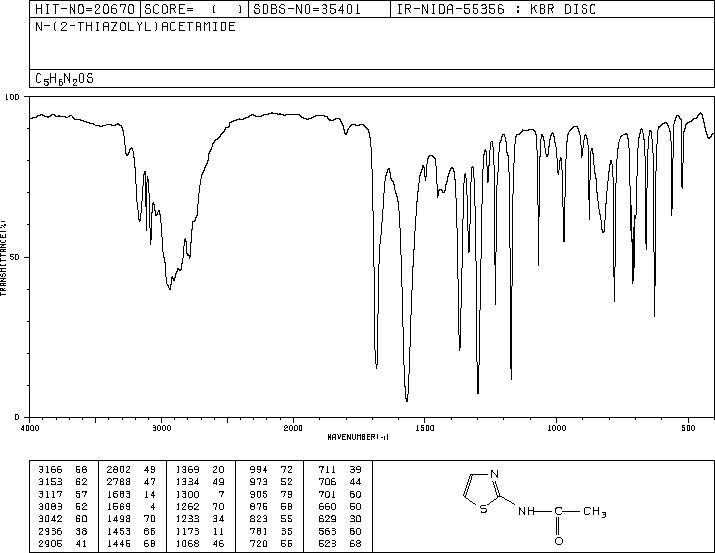This screenshot has height=553, width=715.
Task: Click peak table entry 3166
Action: tap(50, 470)
